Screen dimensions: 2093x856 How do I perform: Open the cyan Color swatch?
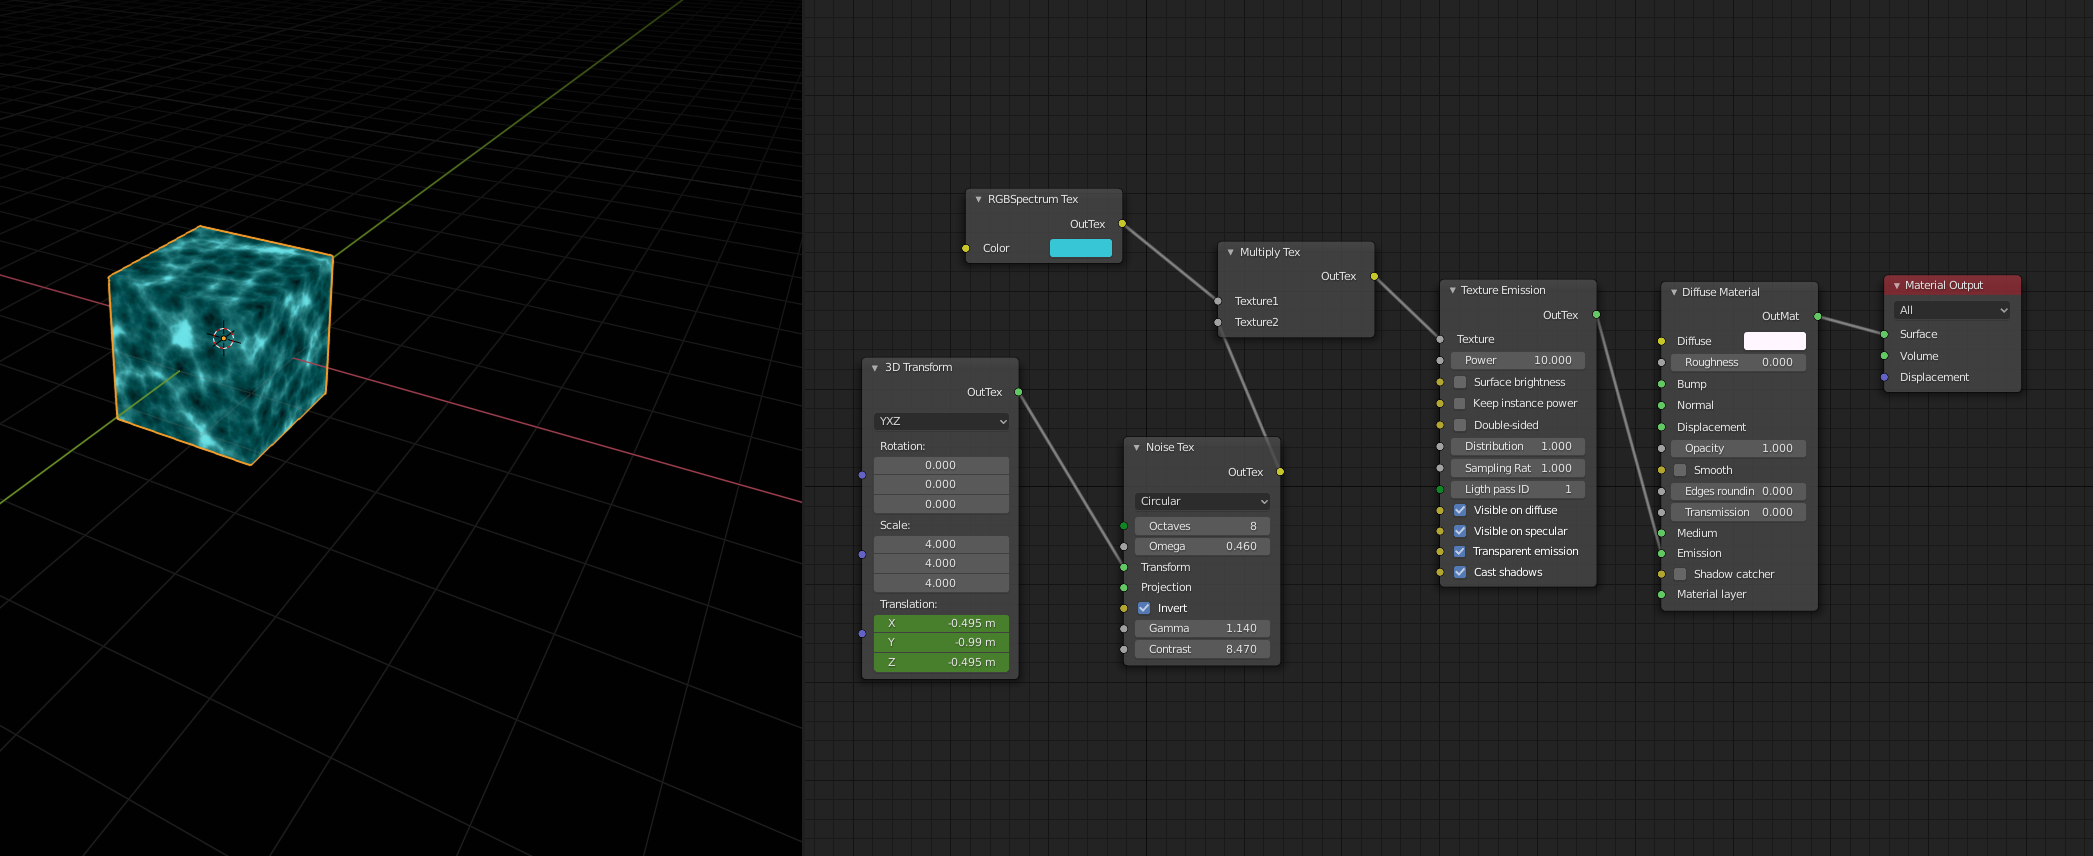pyautogui.click(x=1081, y=248)
